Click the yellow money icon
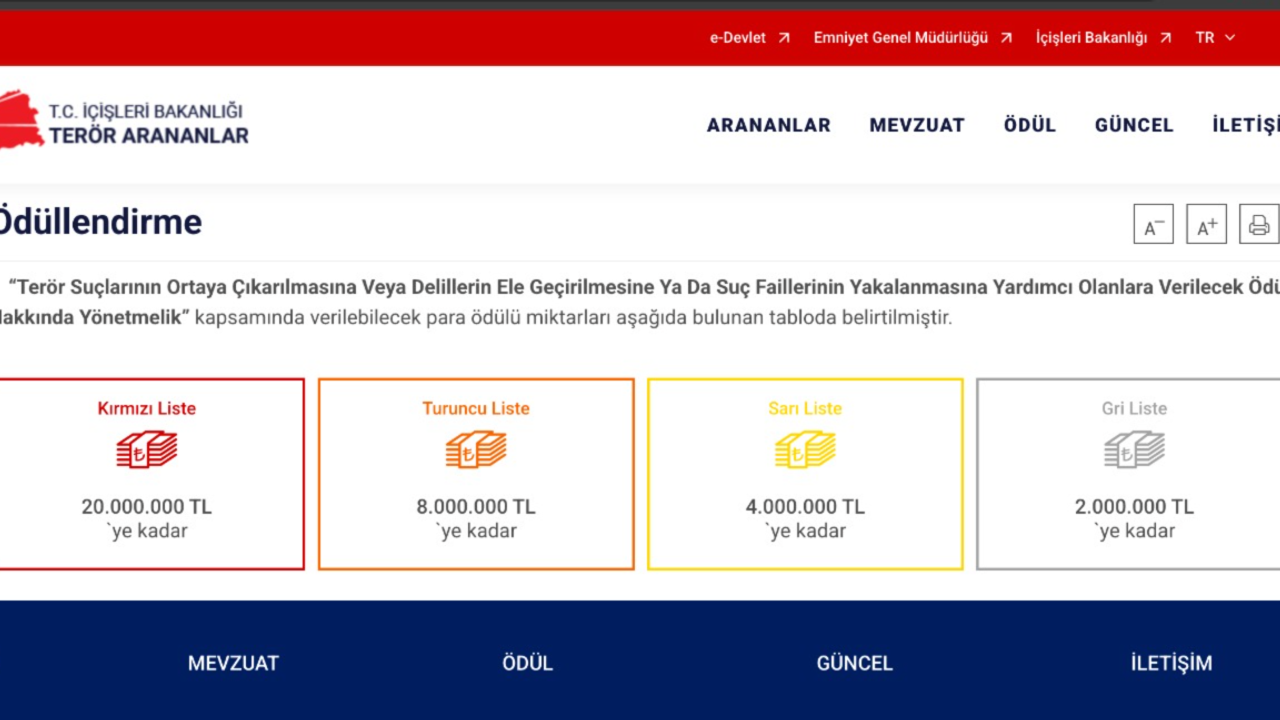Screen dimensions: 1280x720 coord(805,450)
